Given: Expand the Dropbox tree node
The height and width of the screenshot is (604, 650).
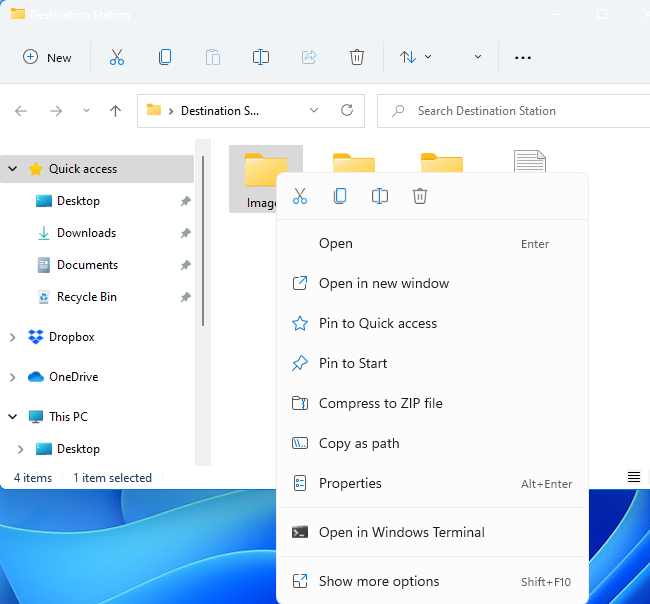Looking at the screenshot, I should tap(12, 338).
